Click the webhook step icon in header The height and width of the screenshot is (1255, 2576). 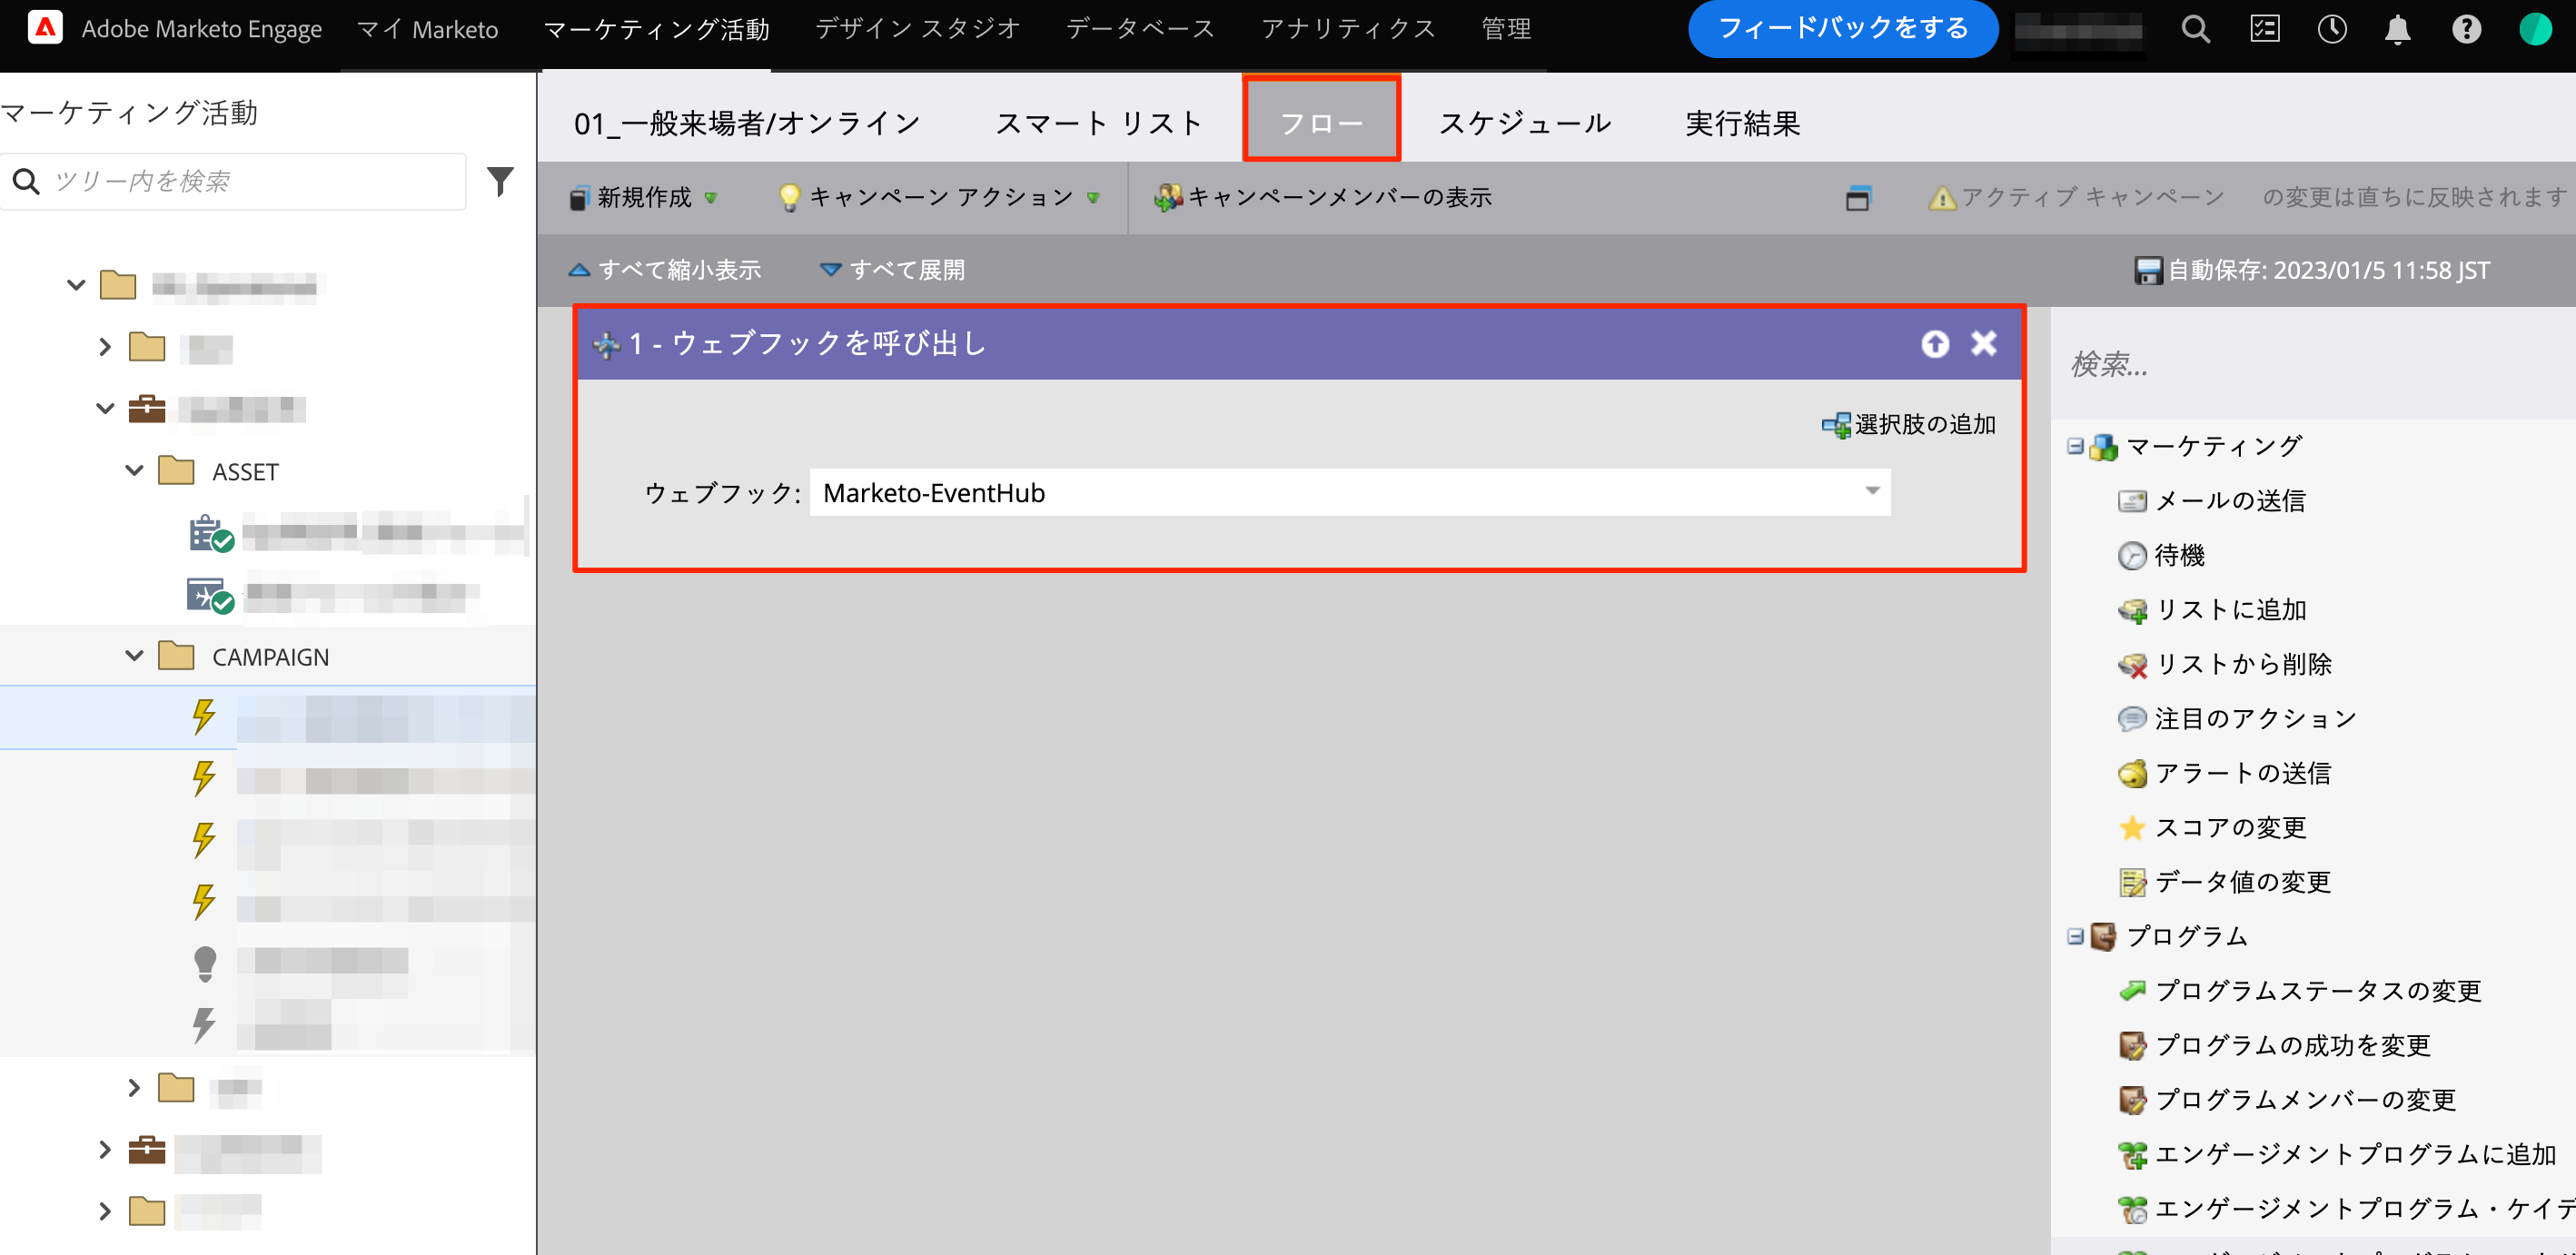[606, 345]
